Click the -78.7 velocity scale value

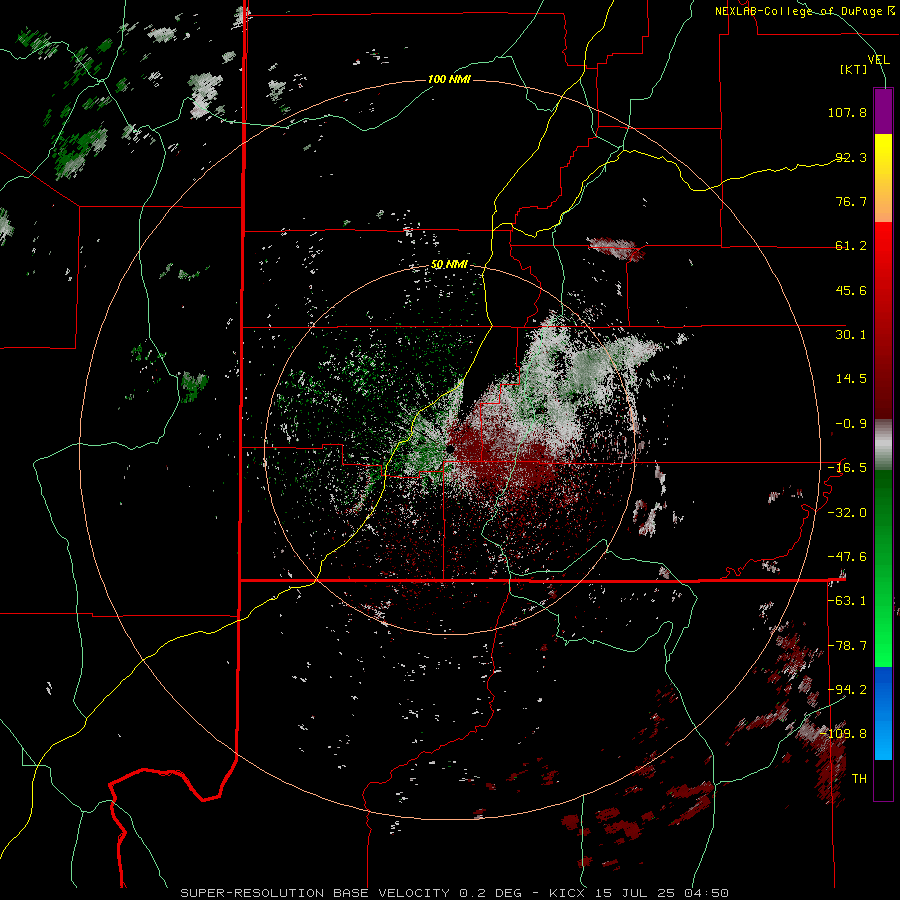point(847,646)
